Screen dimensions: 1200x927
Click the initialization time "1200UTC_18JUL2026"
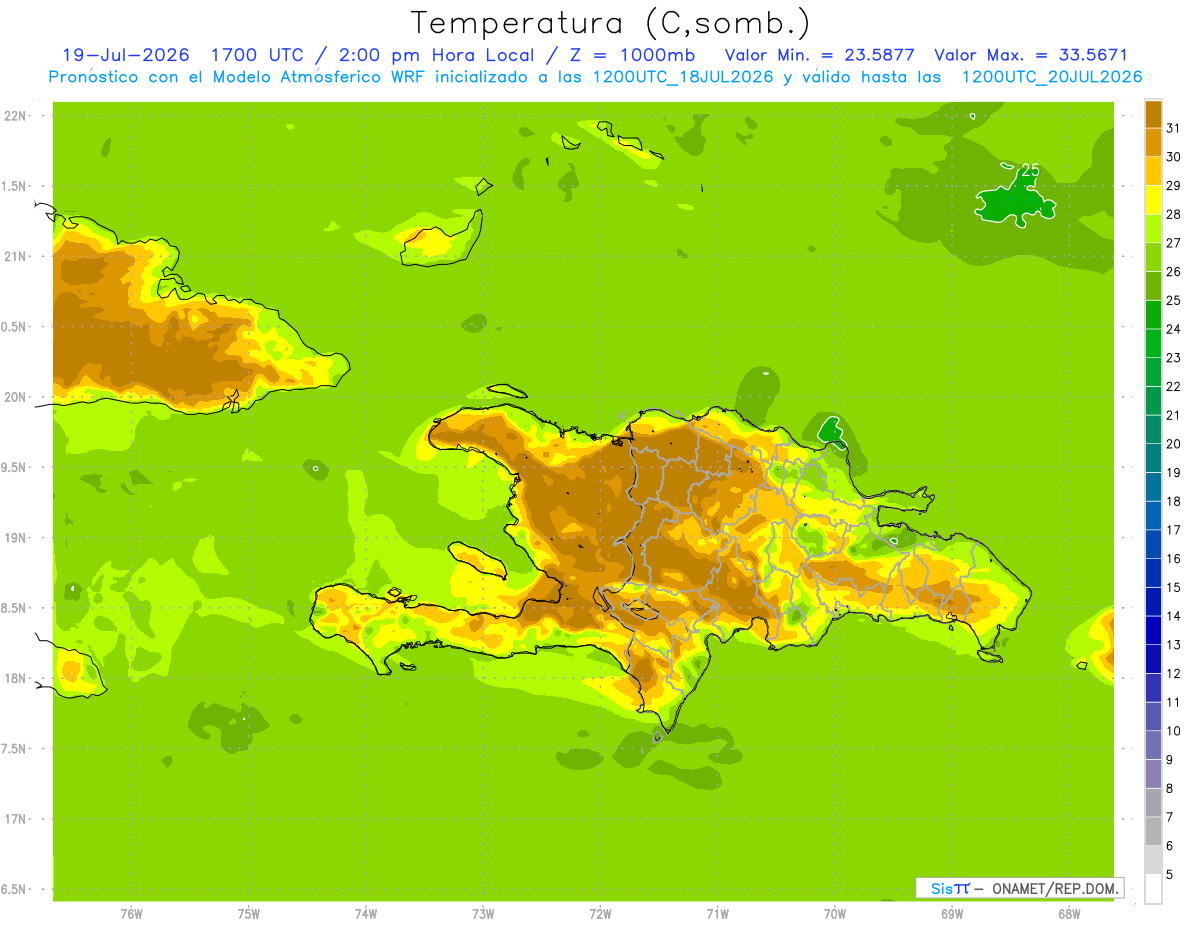click(x=682, y=77)
